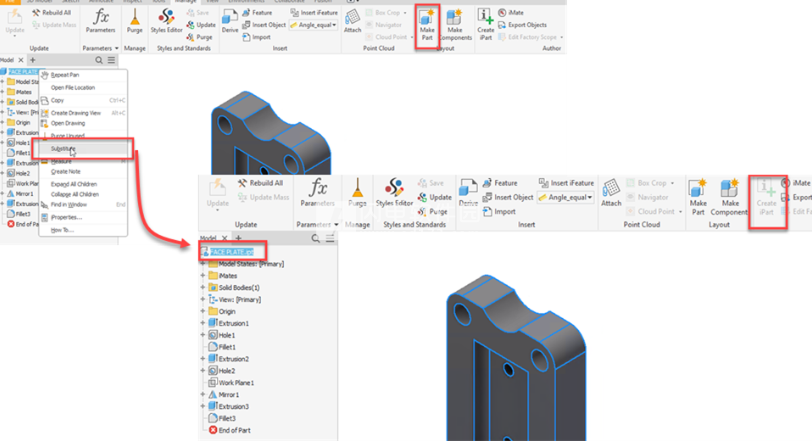812x441 pixels.
Task: Select Work Plane1 in lower browser
Action: click(x=236, y=383)
